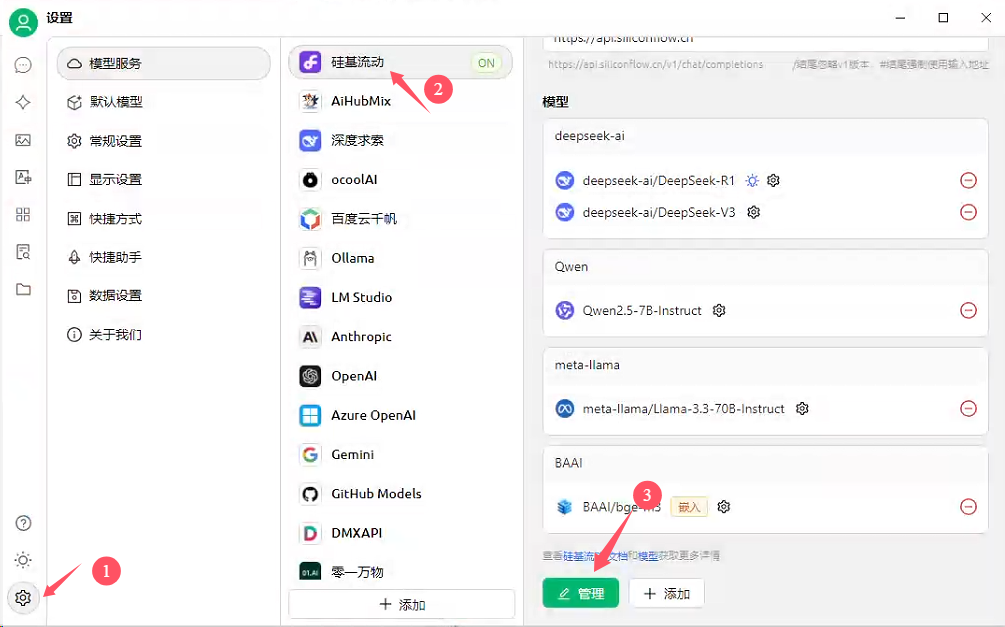This screenshot has width=1005, height=627.
Task: Click the 嵌入 tag on BAAI model
Action: 689,507
